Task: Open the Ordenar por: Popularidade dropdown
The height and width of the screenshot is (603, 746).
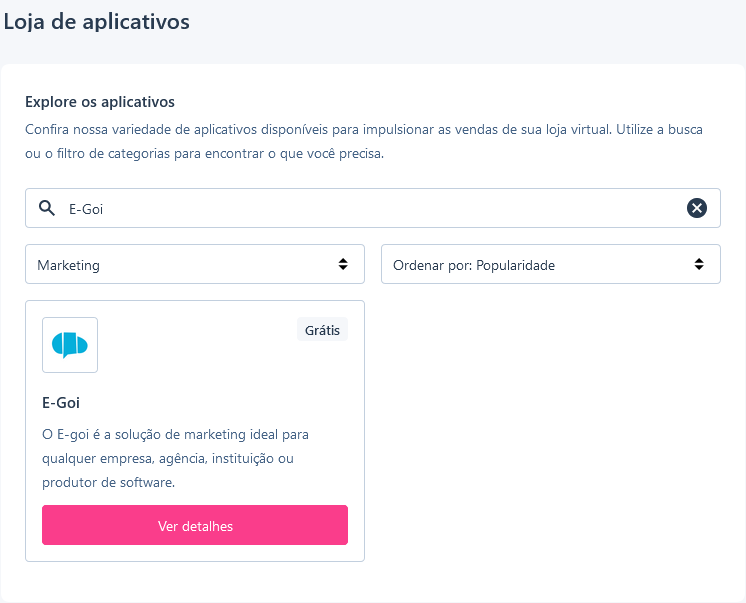Action: (550, 264)
